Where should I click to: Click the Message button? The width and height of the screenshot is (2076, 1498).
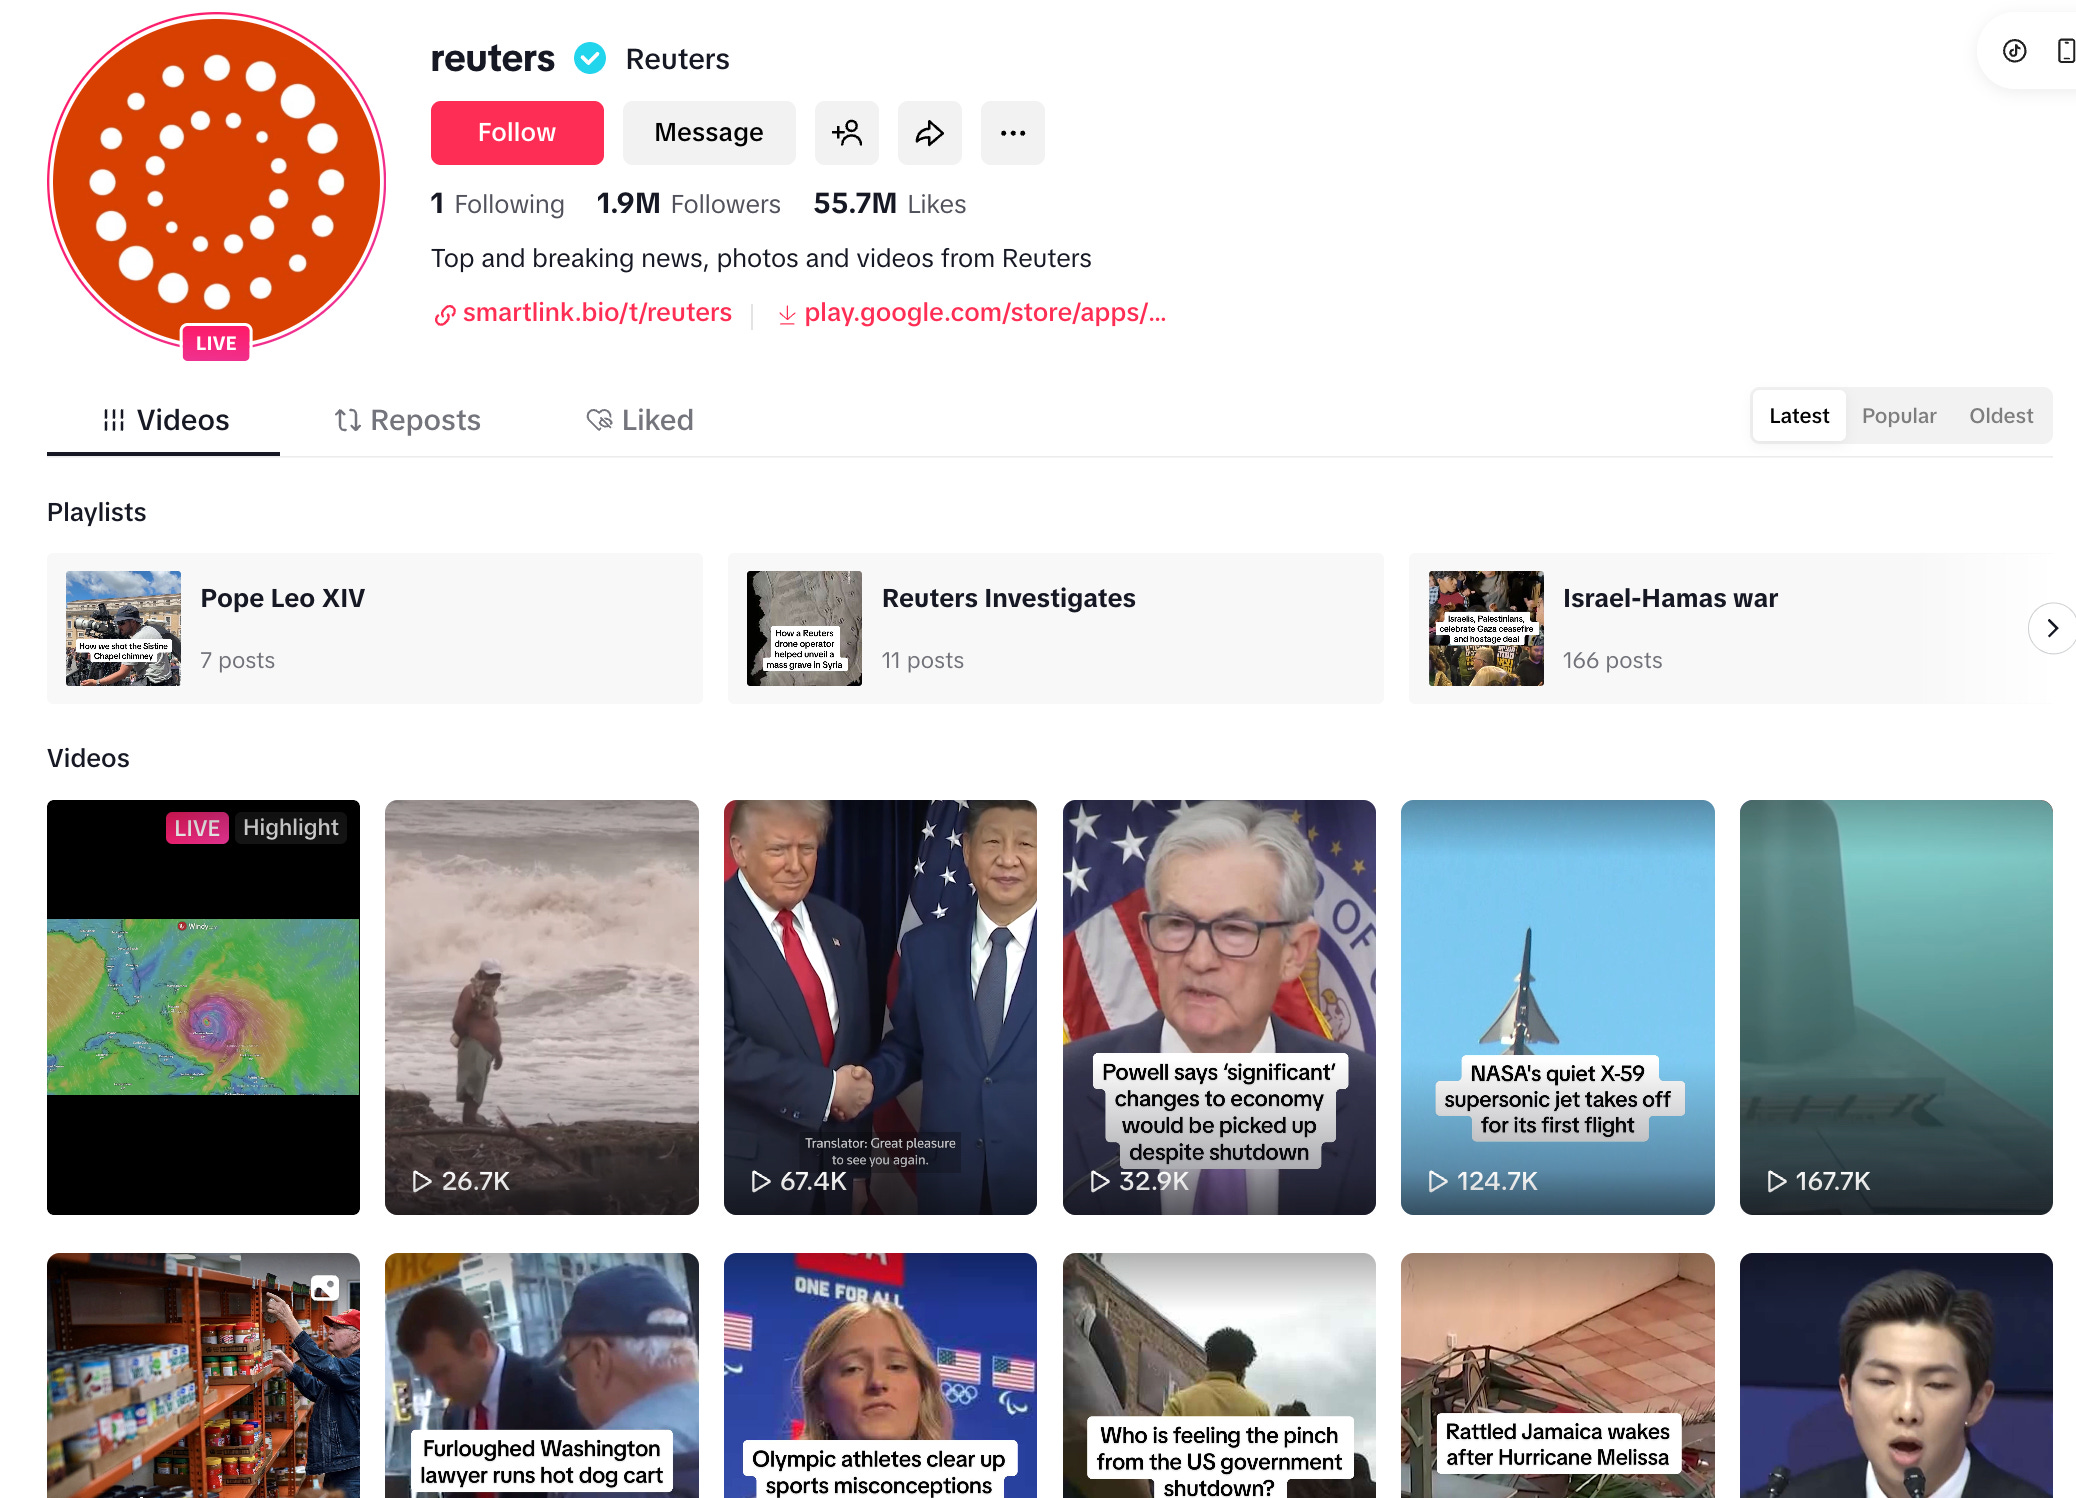tap(708, 133)
